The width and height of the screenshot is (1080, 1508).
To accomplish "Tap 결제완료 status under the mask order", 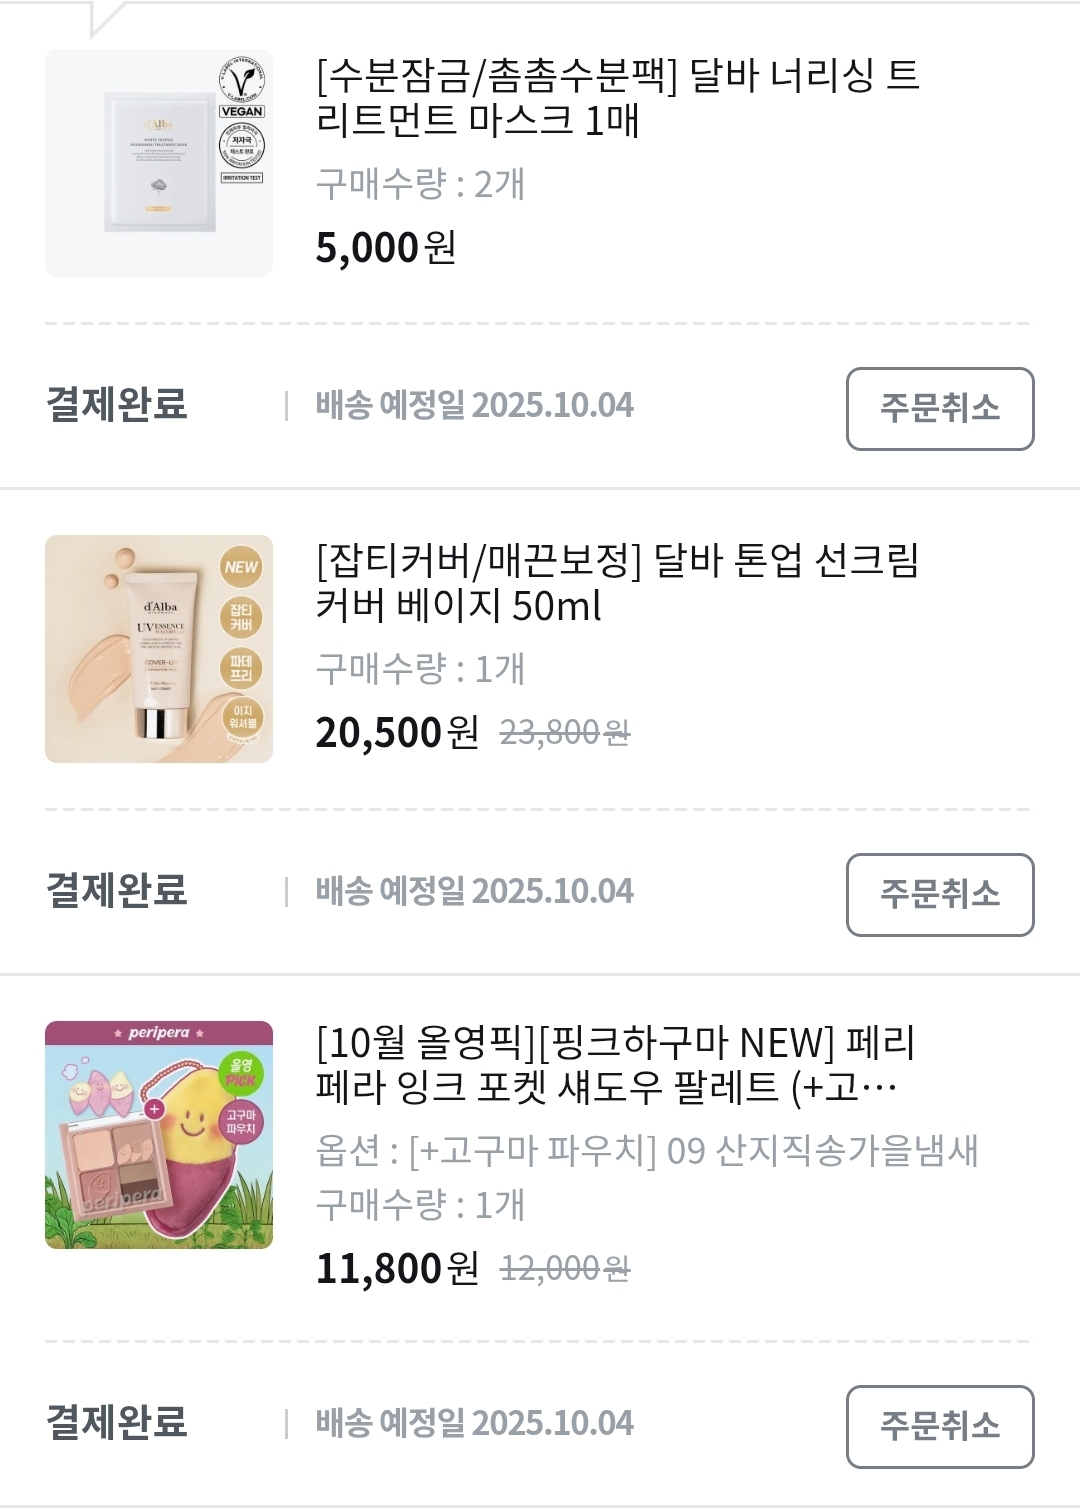I will click(x=117, y=405).
